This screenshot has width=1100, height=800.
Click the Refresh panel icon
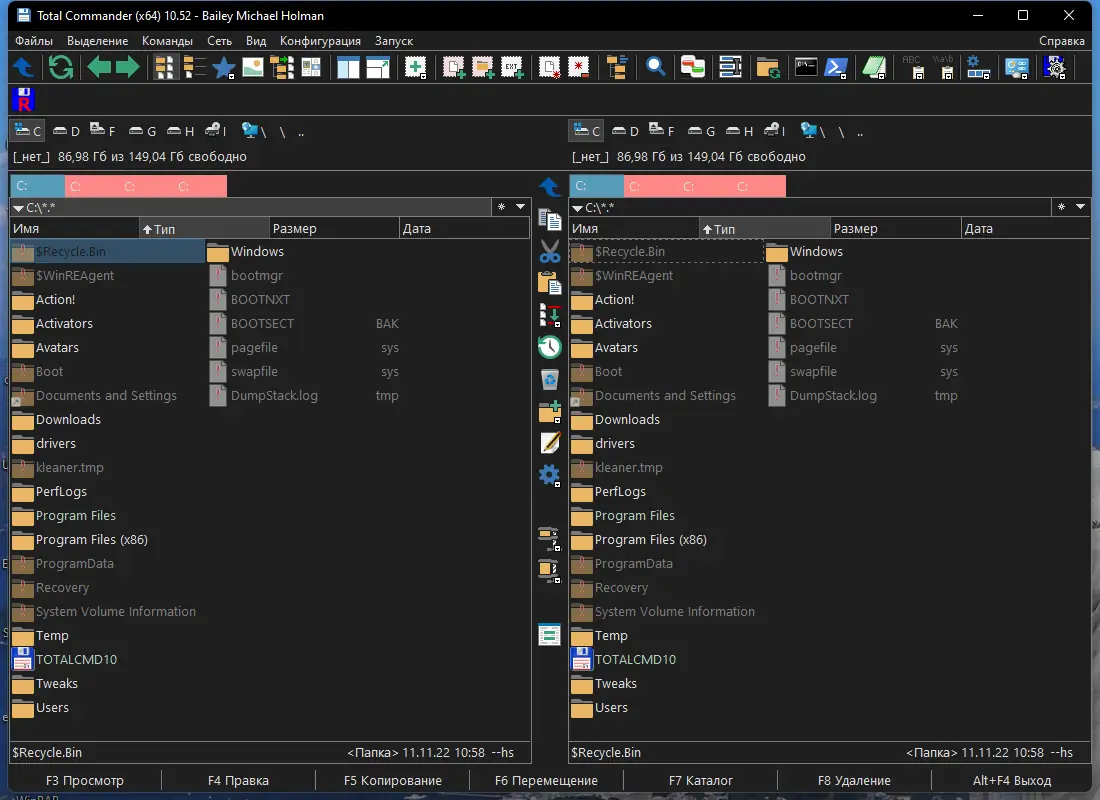coord(60,67)
